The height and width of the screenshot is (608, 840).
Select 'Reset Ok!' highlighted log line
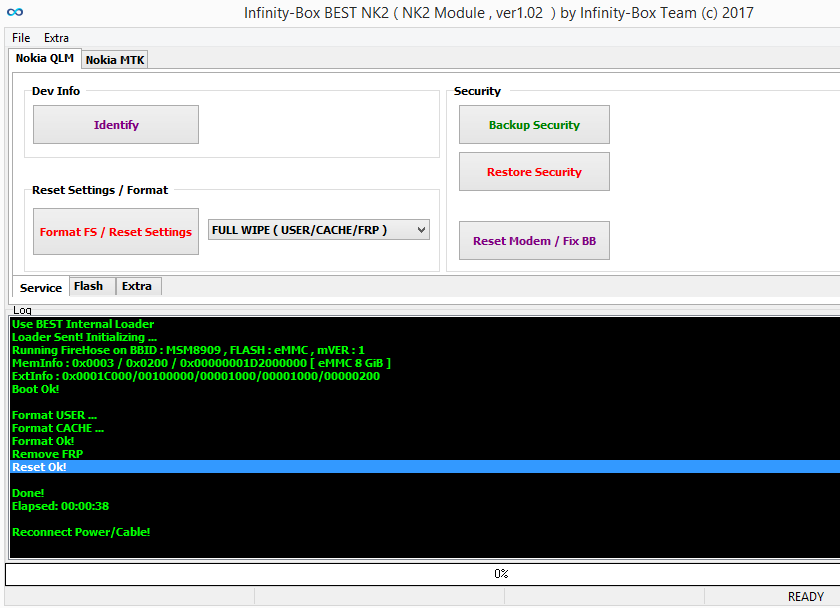(425, 467)
